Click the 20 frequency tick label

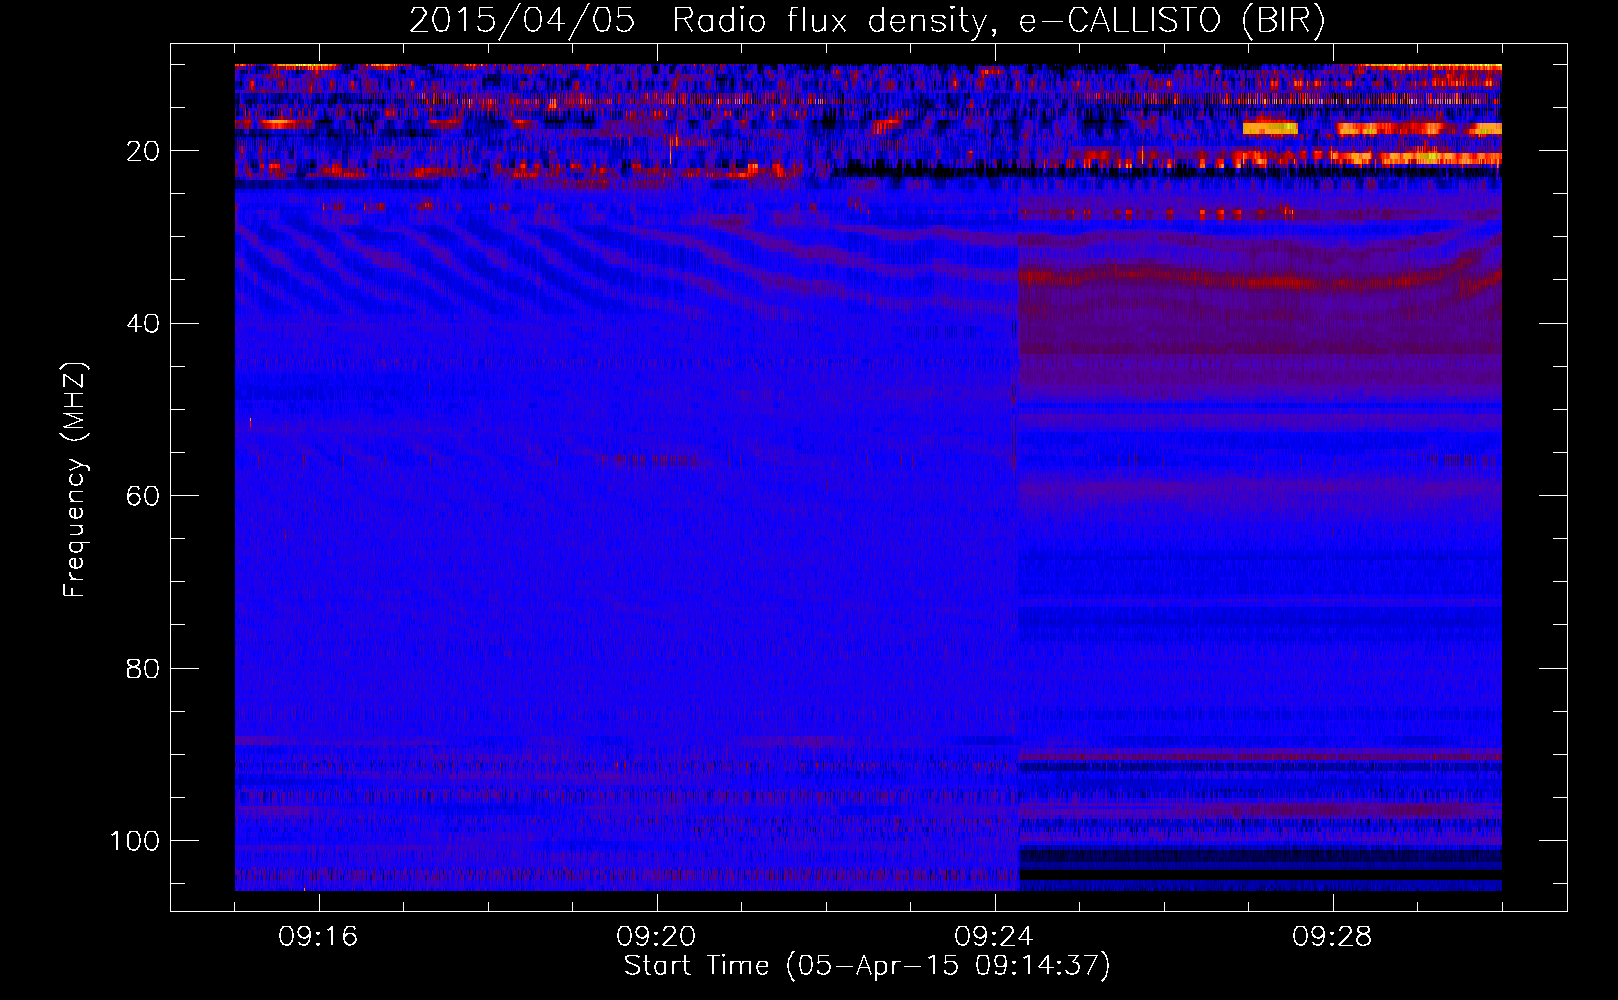(x=143, y=151)
